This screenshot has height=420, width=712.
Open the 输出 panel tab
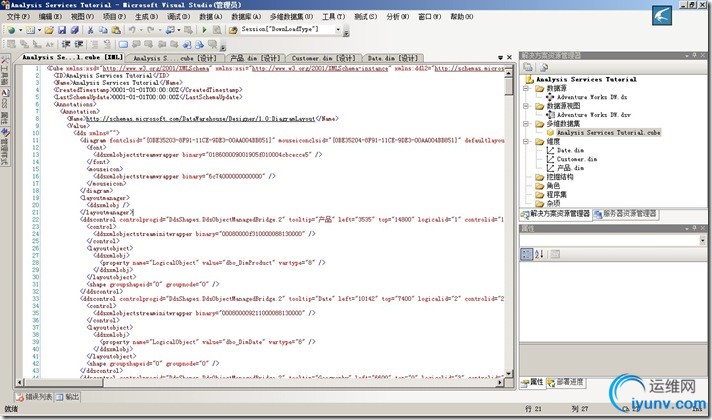[x=68, y=397]
